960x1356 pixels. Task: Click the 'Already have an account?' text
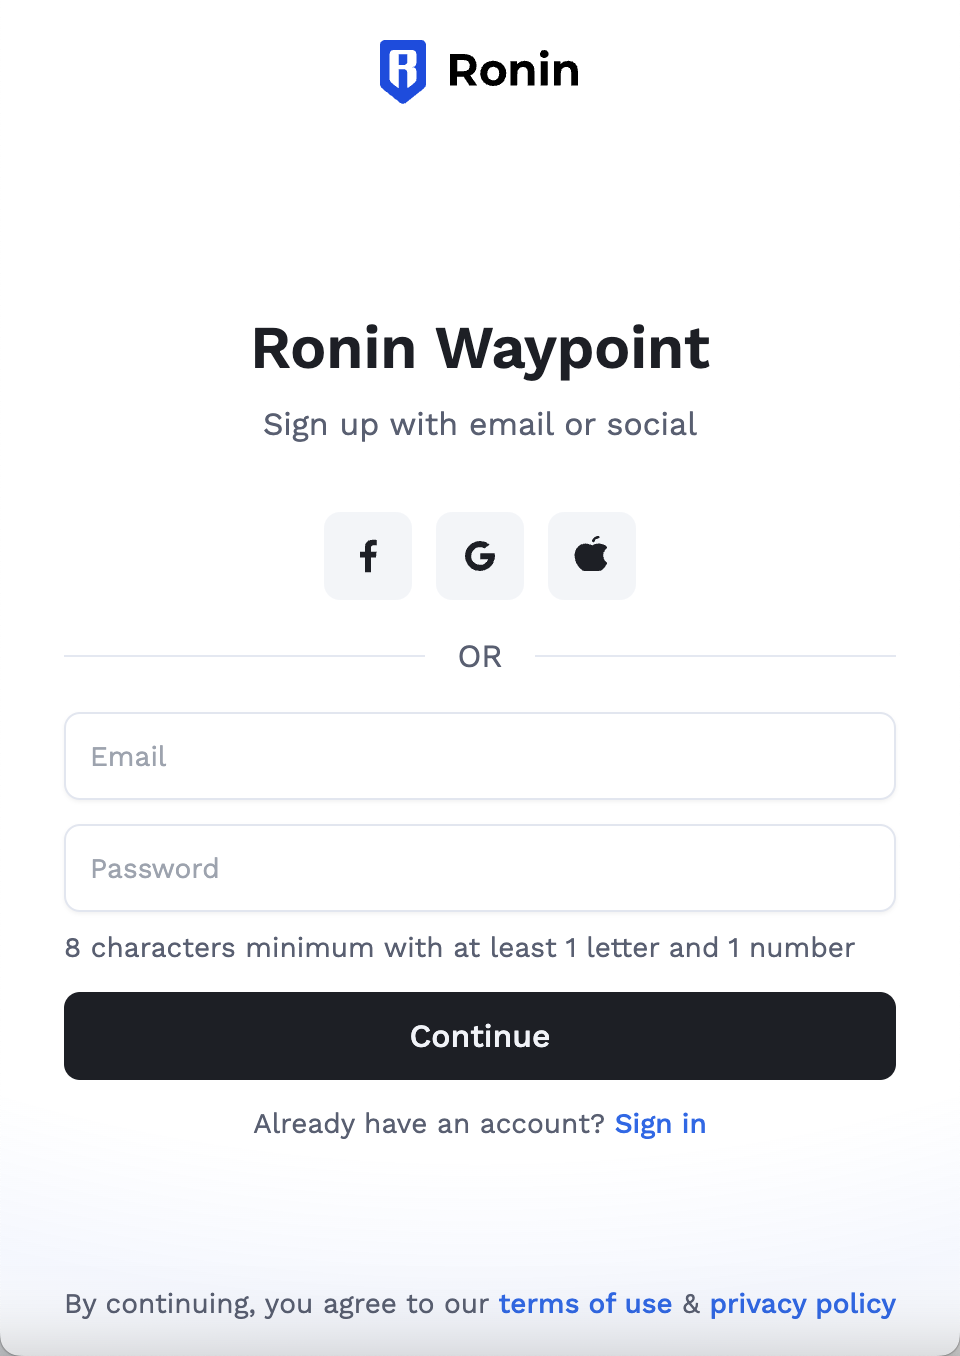click(x=429, y=1124)
